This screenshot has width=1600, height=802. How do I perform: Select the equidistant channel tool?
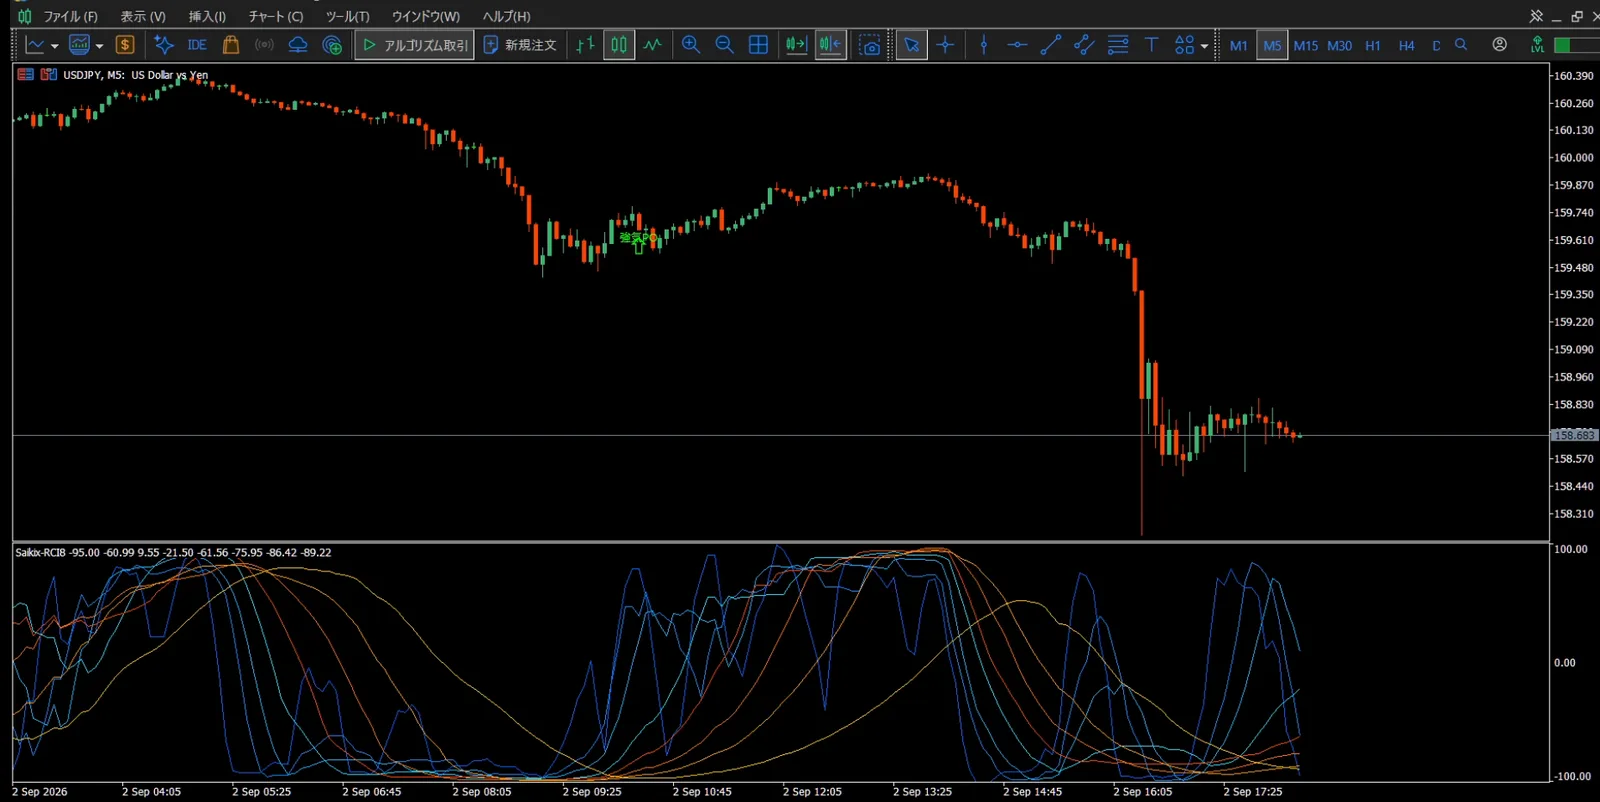click(1084, 45)
